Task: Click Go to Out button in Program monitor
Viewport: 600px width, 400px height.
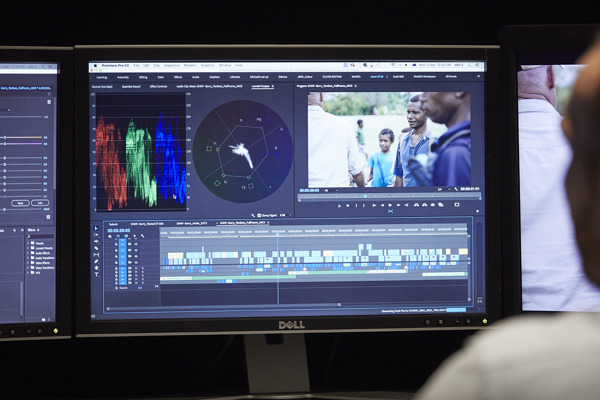Action: (406, 205)
